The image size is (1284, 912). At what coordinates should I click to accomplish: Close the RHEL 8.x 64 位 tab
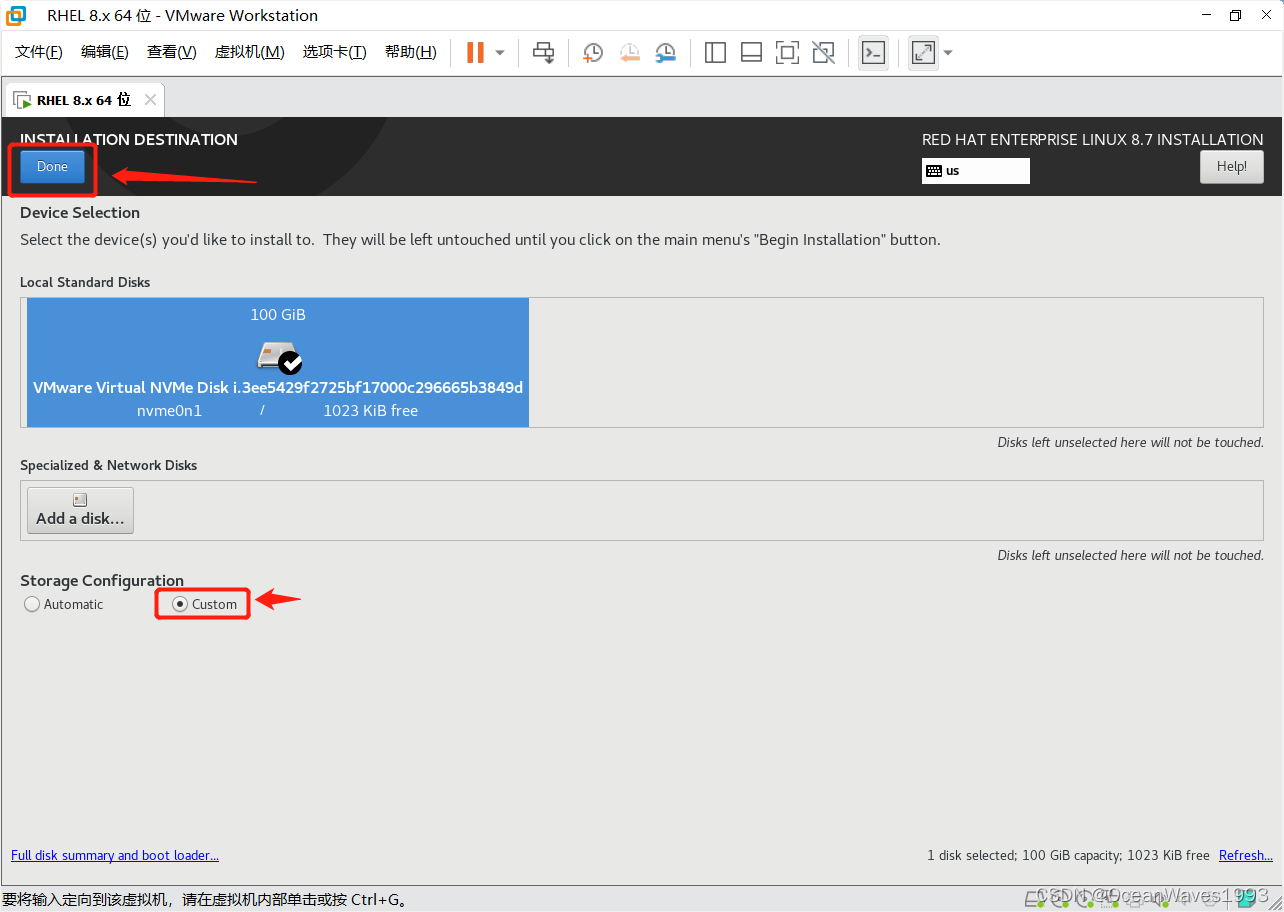pos(150,100)
